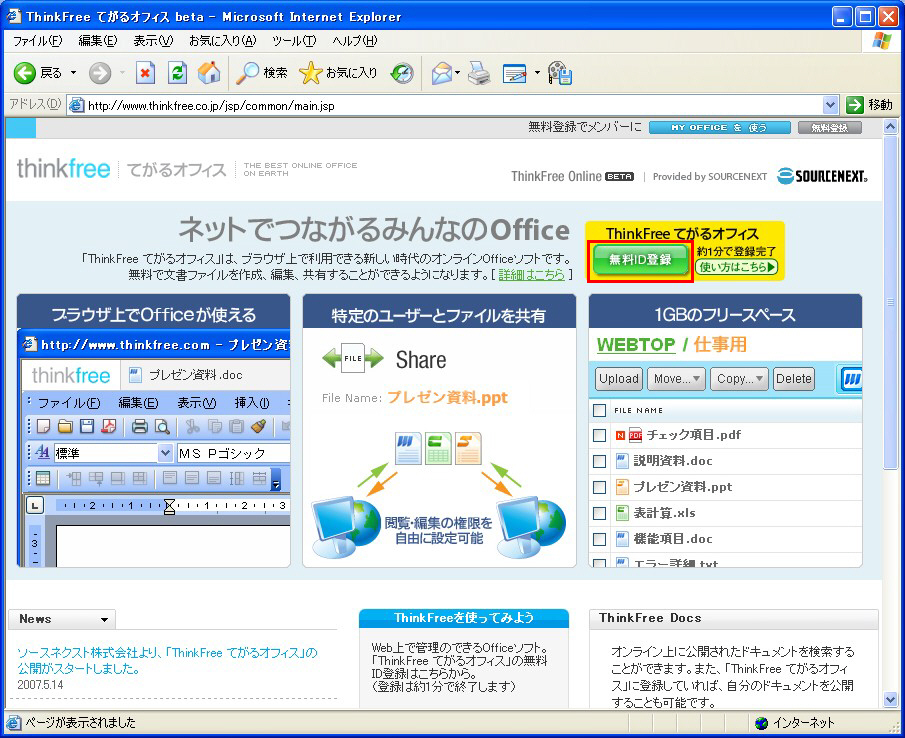
Task: Click the printer icon in embedded editor toolbar
Action: coord(140,426)
